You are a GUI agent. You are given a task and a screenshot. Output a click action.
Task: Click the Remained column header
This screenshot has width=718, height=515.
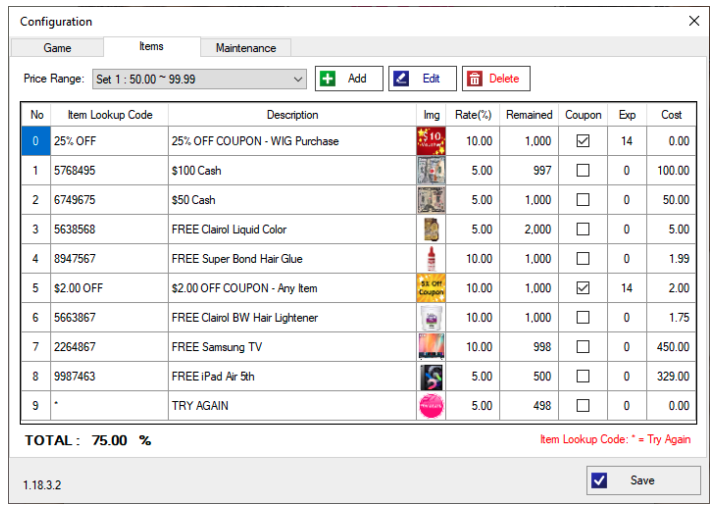pyautogui.click(x=529, y=115)
